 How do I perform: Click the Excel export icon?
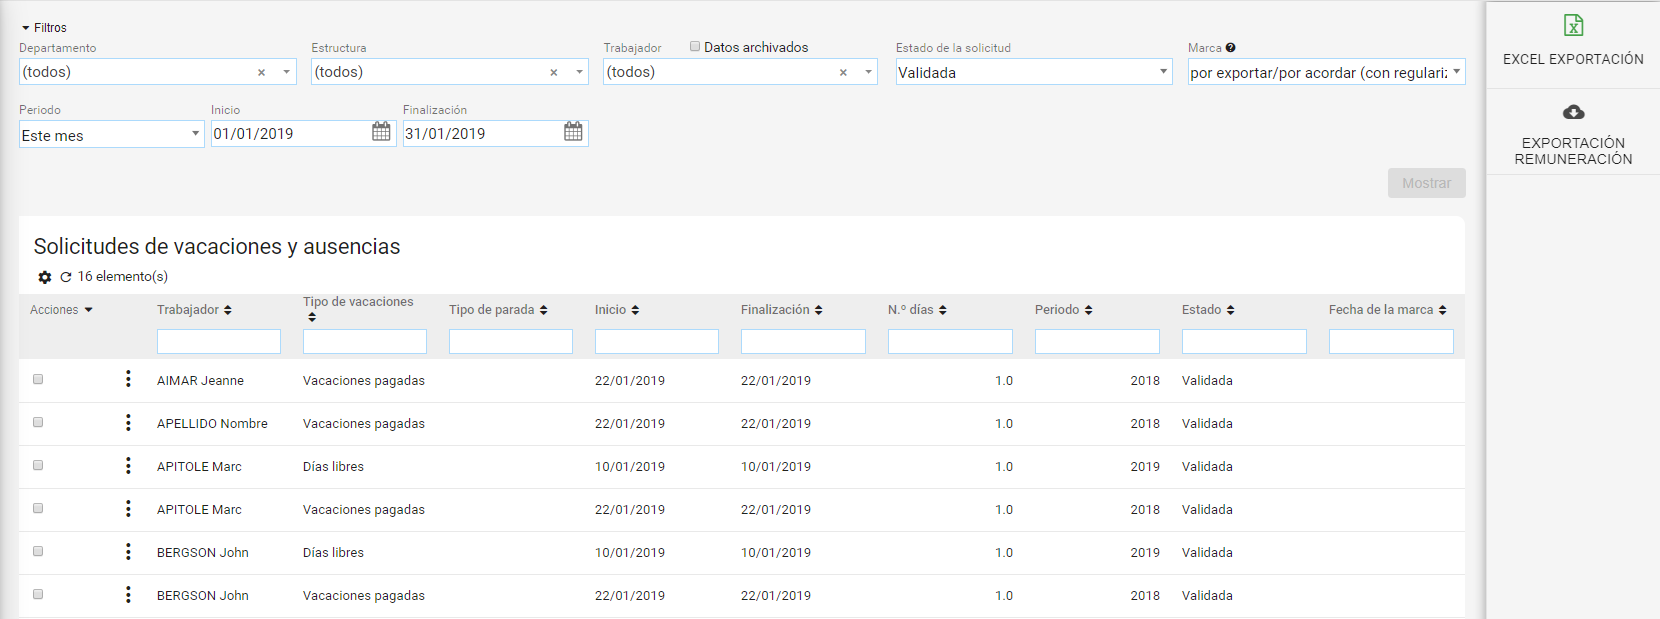tap(1573, 26)
